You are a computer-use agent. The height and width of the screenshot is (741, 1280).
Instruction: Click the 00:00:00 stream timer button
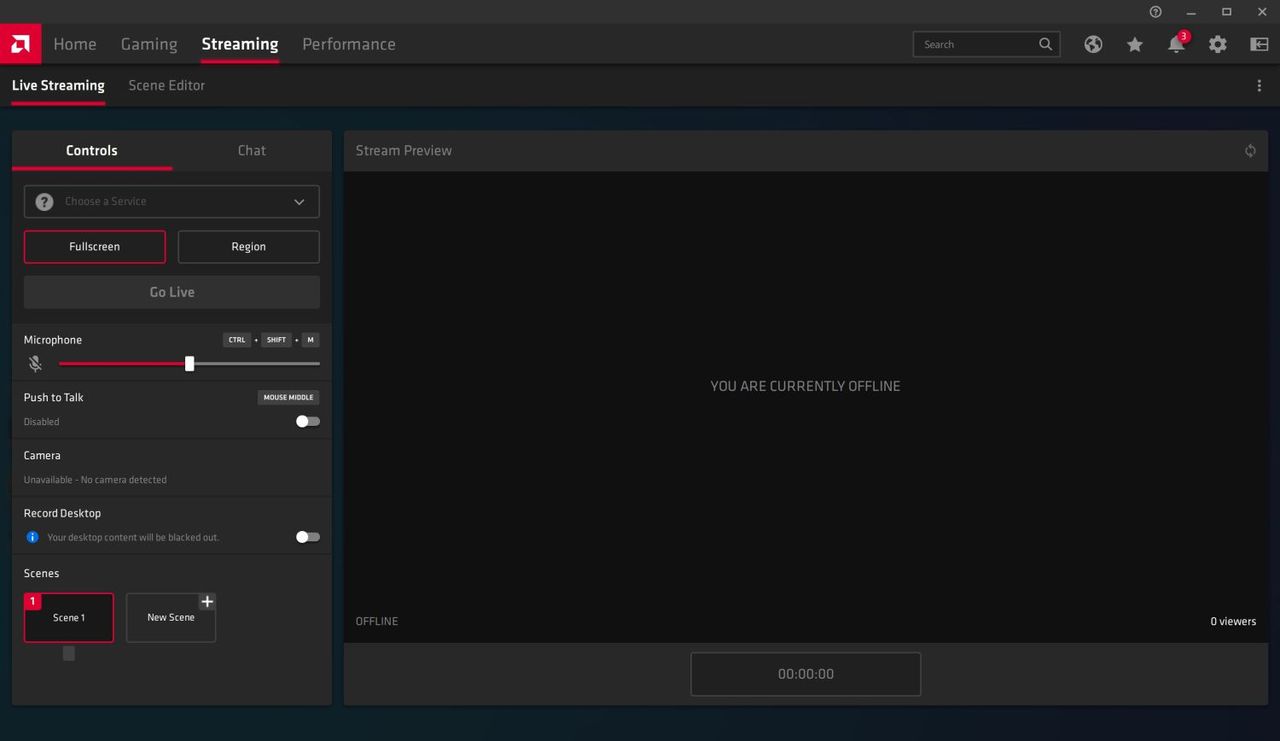(806, 674)
